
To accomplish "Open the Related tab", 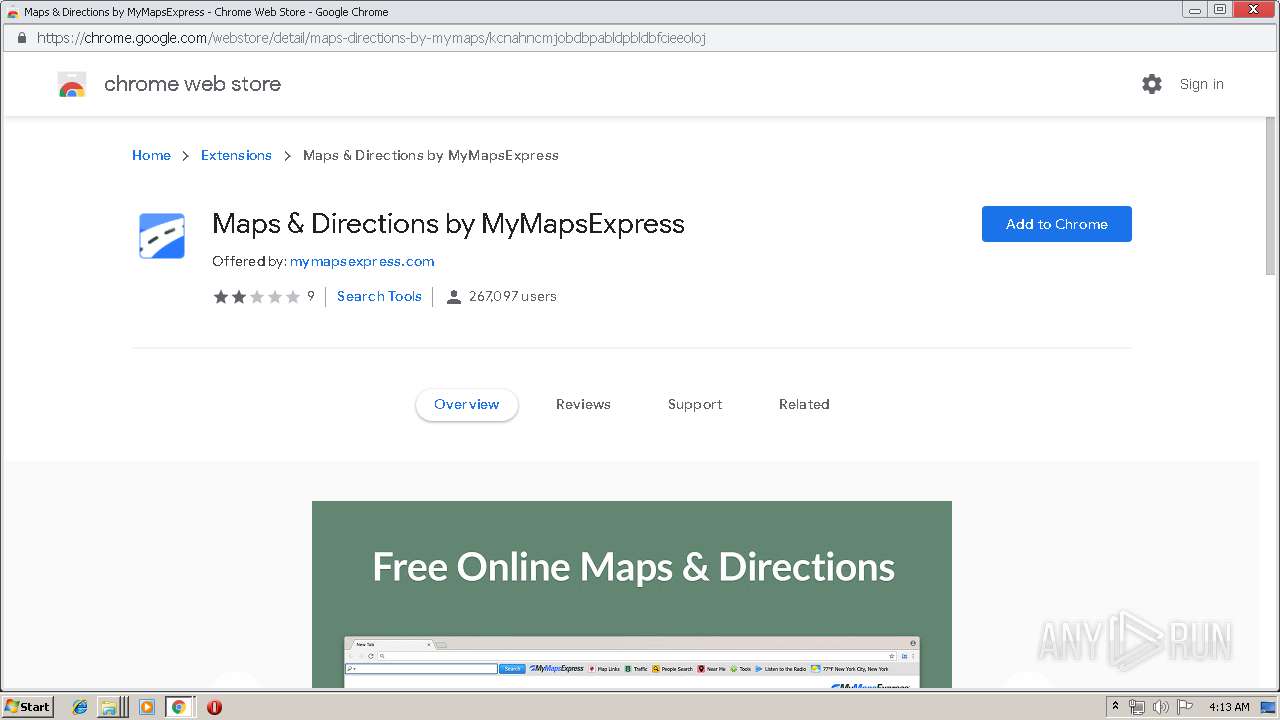I will [x=804, y=405].
